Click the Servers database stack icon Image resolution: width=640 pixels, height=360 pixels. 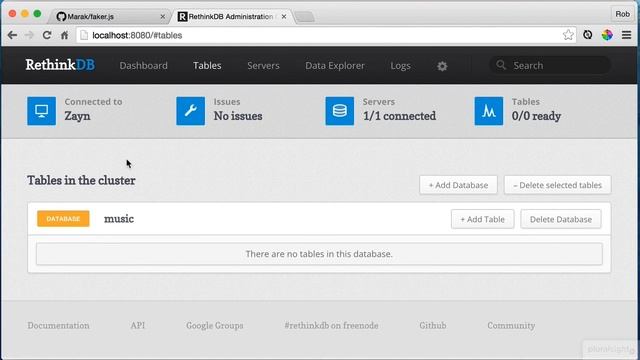340,111
